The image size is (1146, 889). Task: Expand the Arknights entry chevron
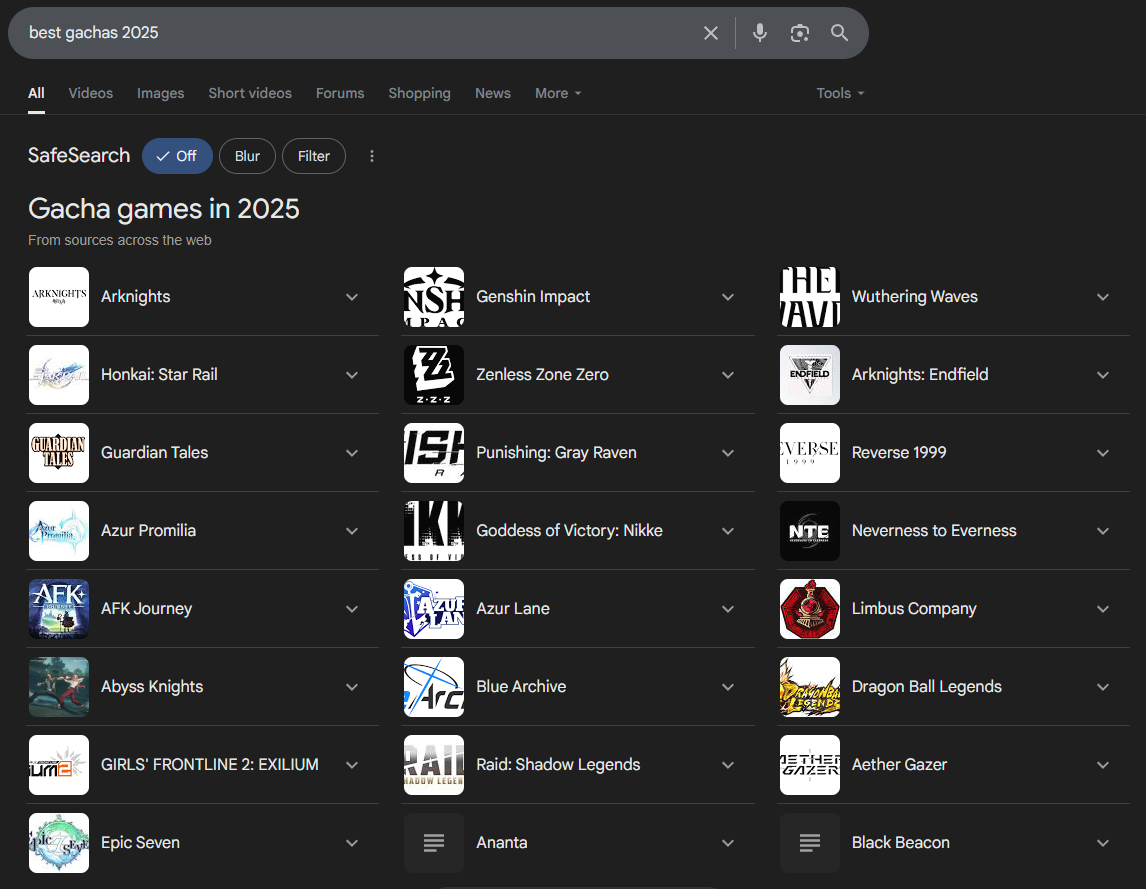click(x=352, y=297)
